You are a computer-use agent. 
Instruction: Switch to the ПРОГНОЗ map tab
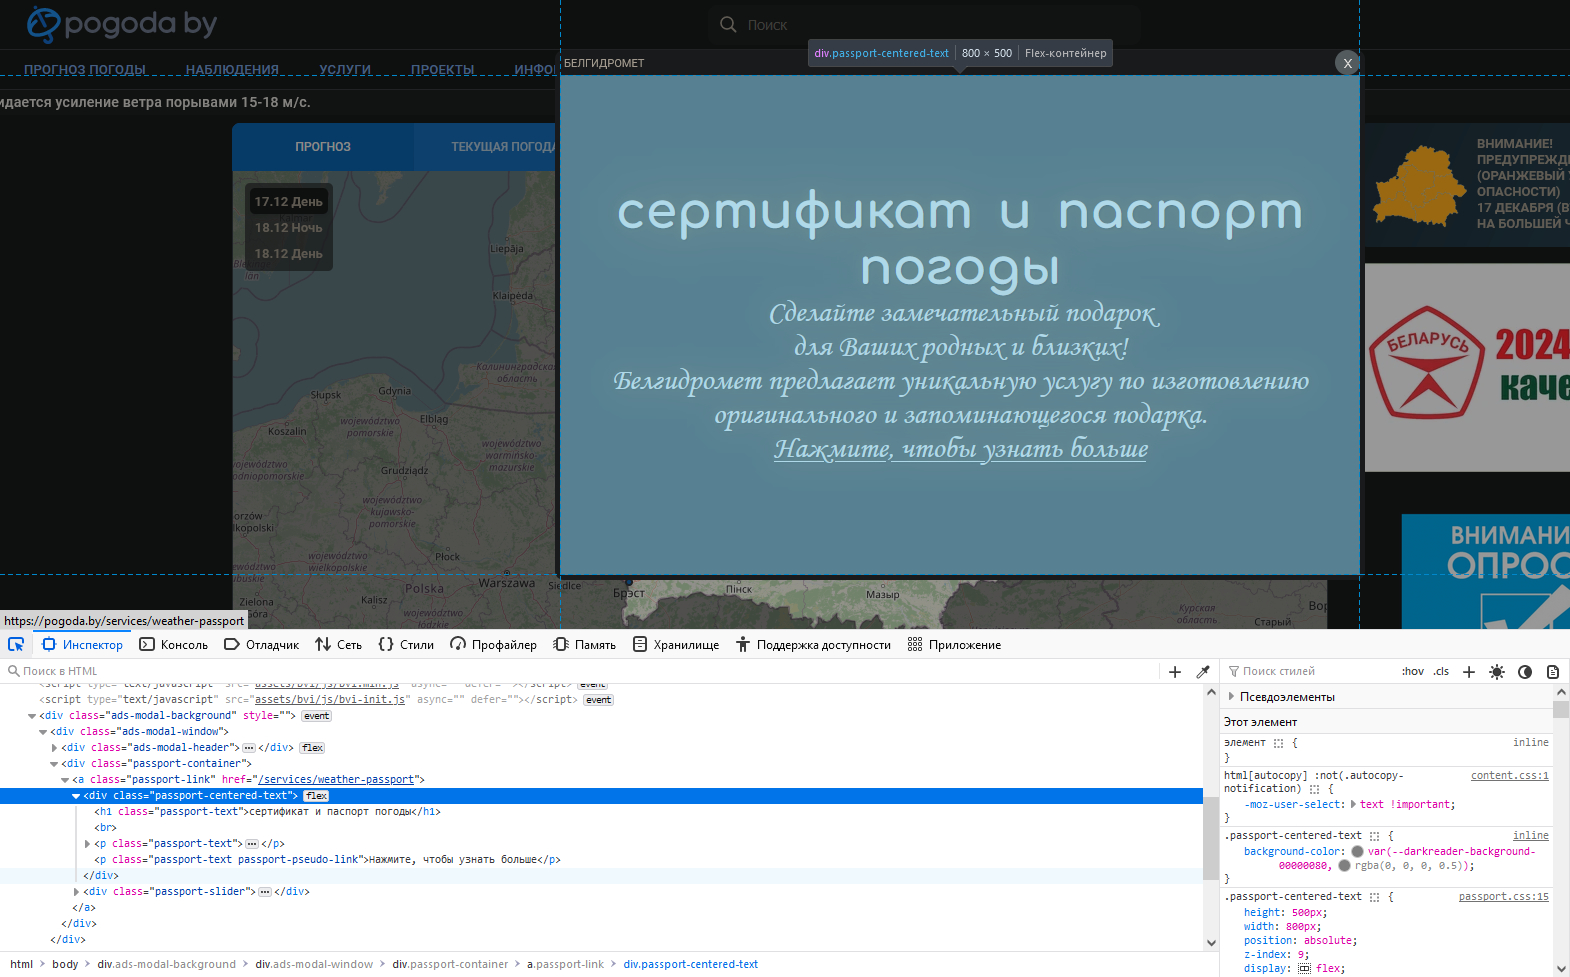[323, 147]
